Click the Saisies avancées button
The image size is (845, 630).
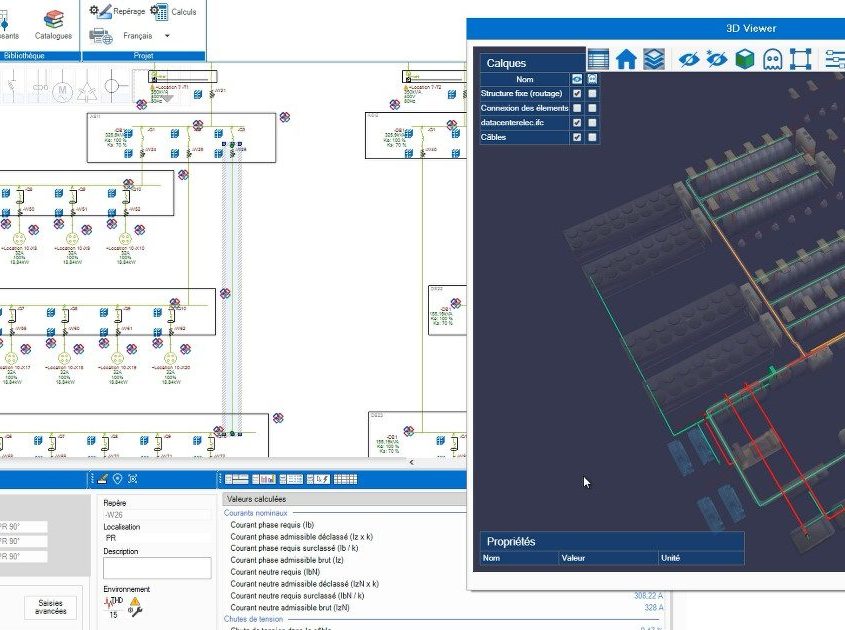[x=50, y=607]
